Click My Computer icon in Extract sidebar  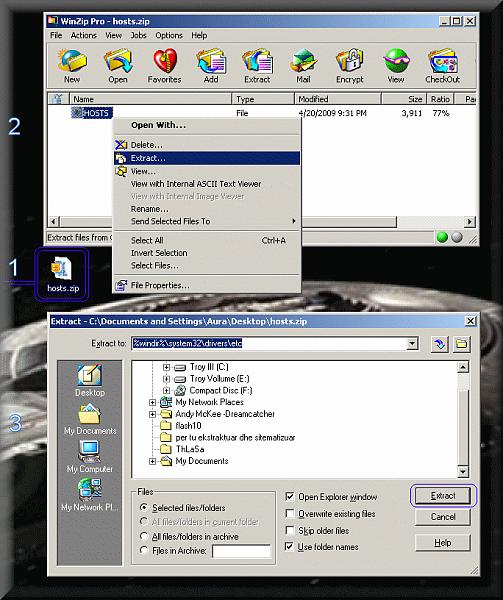pyautogui.click(x=90, y=457)
